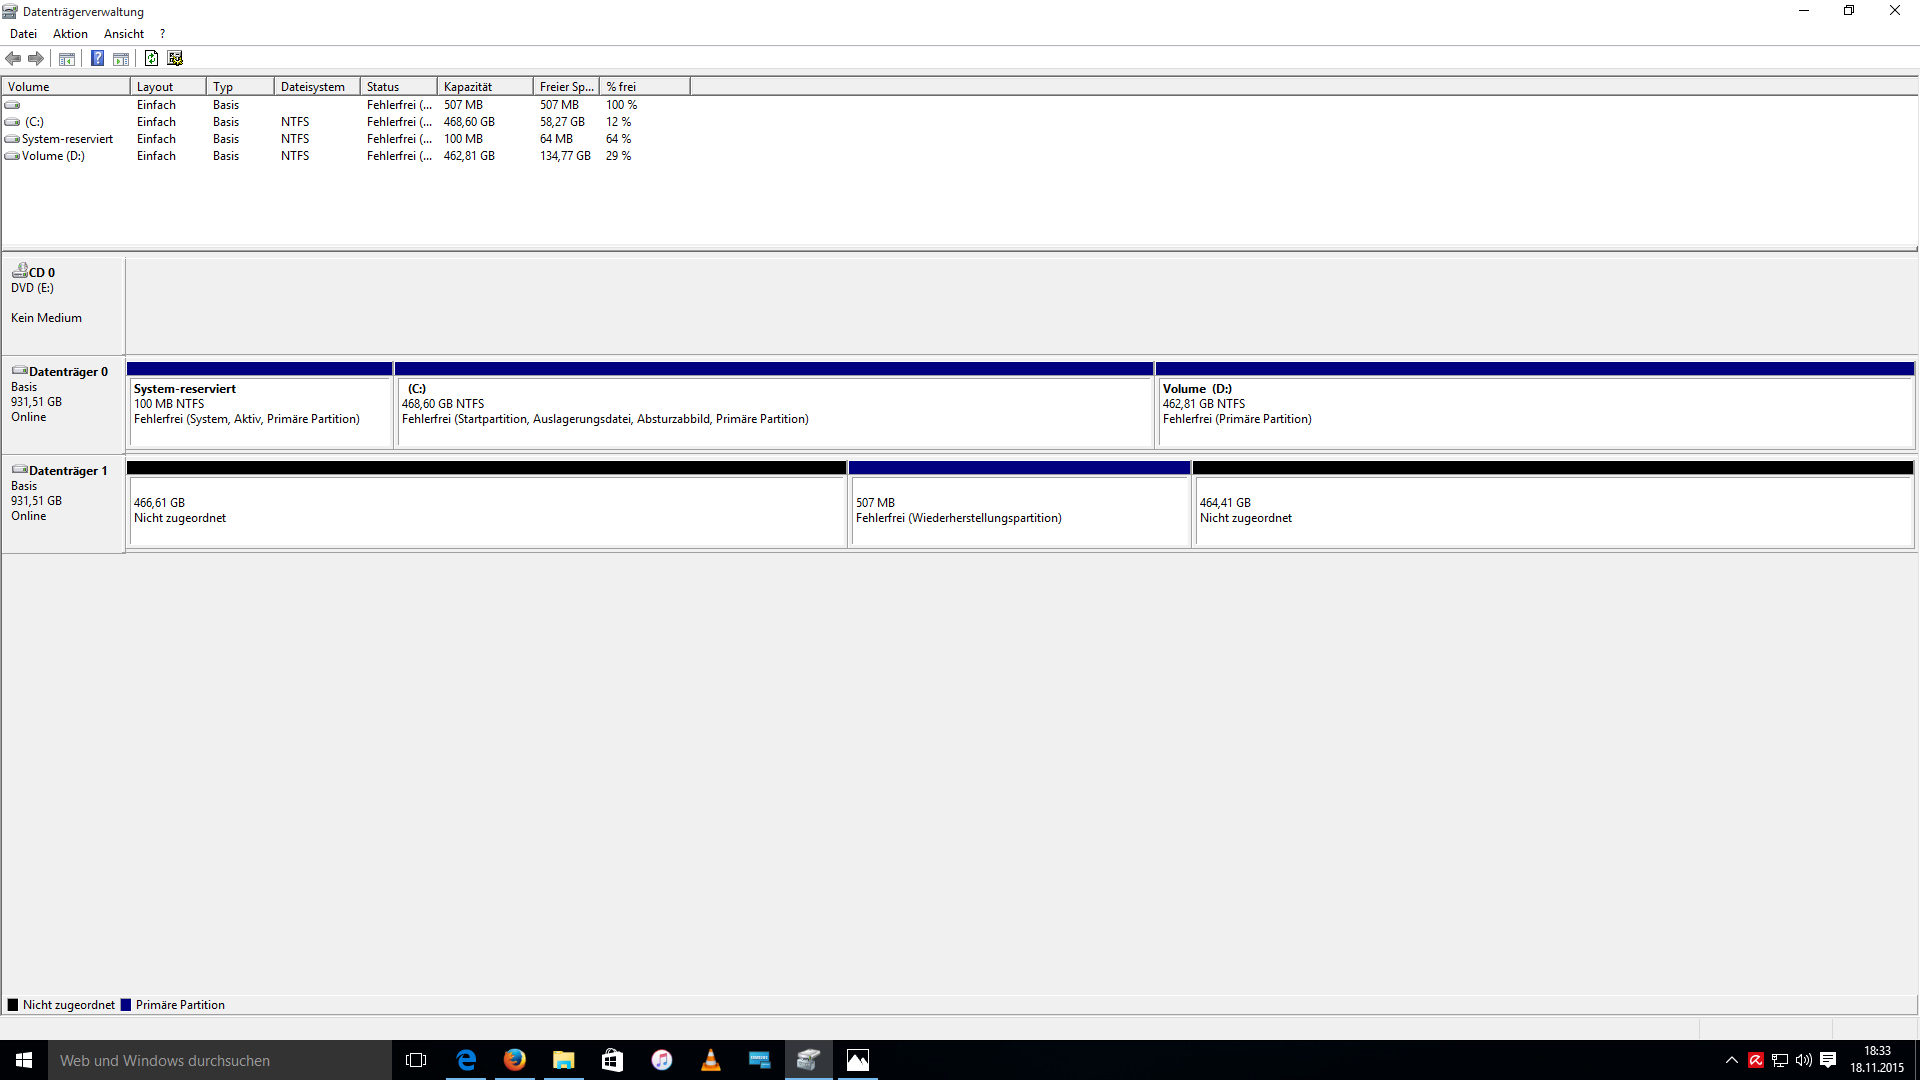
Task: Select the 507 MB Wiederherstellungspartition block
Action: click(1019, 510)
